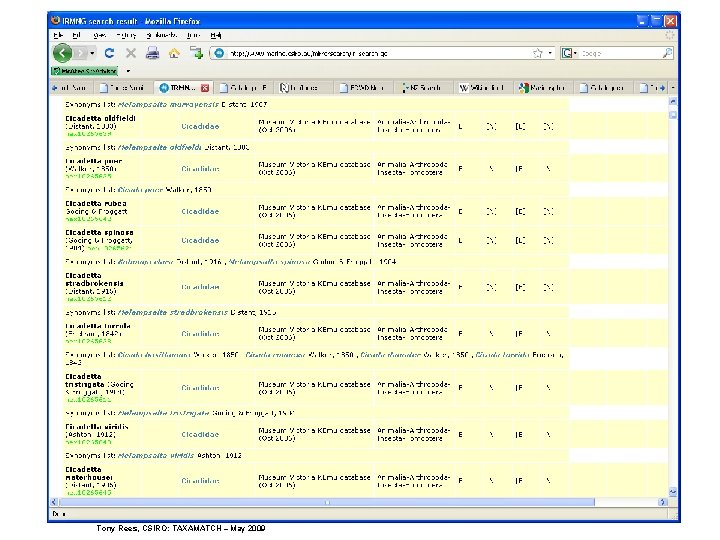Open the History menu

(x=126, y=35)
